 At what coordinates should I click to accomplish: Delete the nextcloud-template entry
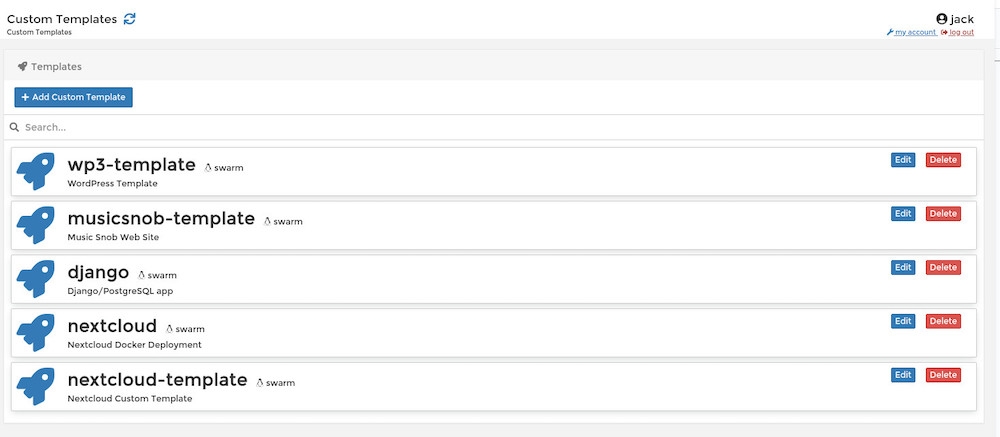[943, 375]
